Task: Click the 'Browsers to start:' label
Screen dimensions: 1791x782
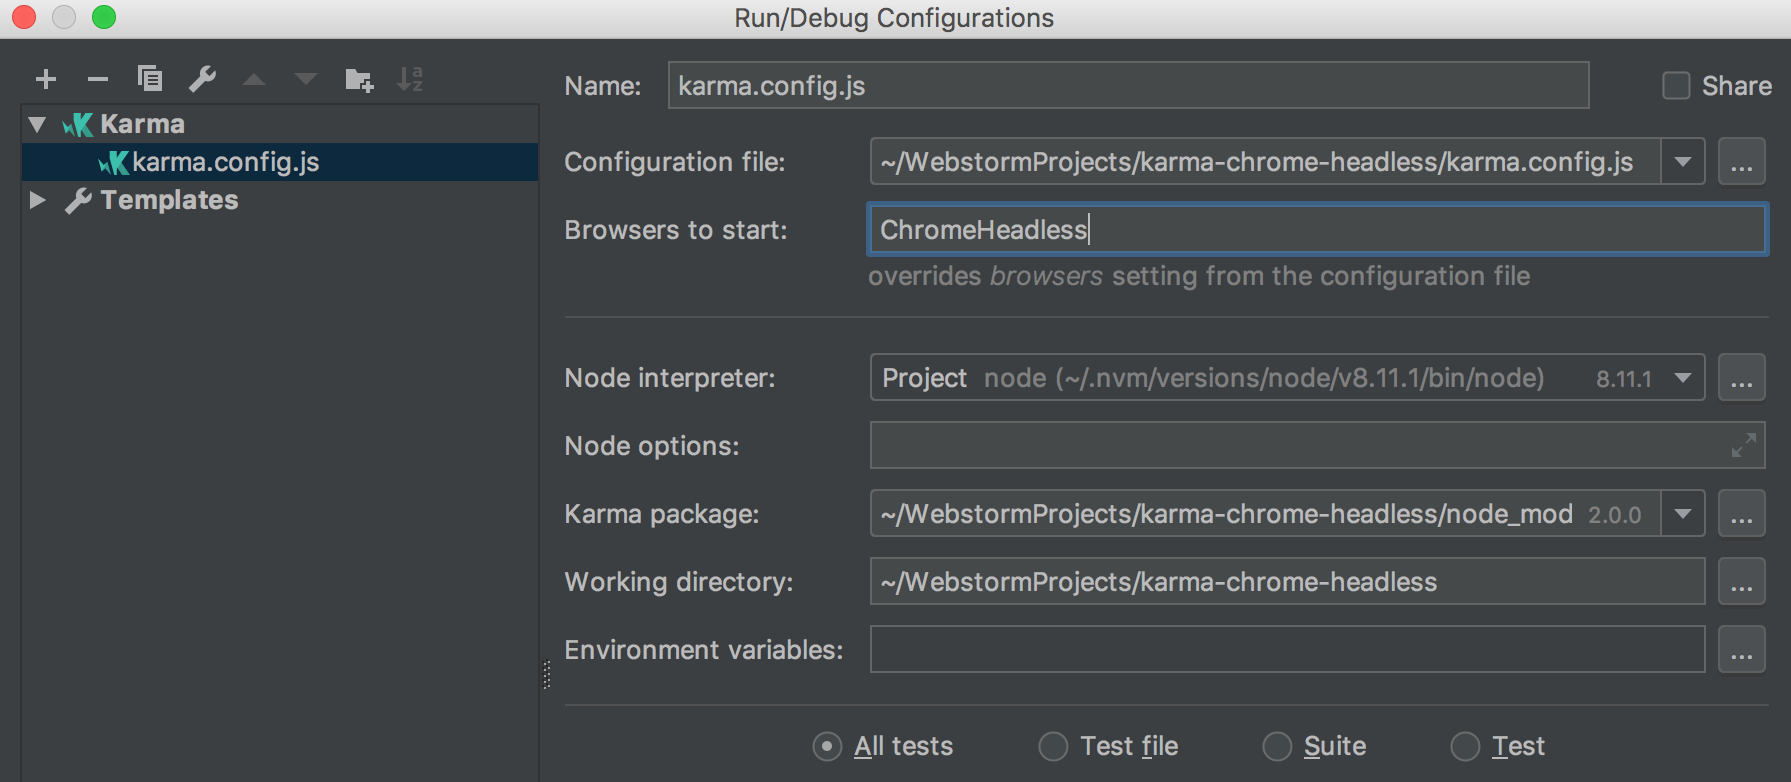Action: [x=676, y=230]
